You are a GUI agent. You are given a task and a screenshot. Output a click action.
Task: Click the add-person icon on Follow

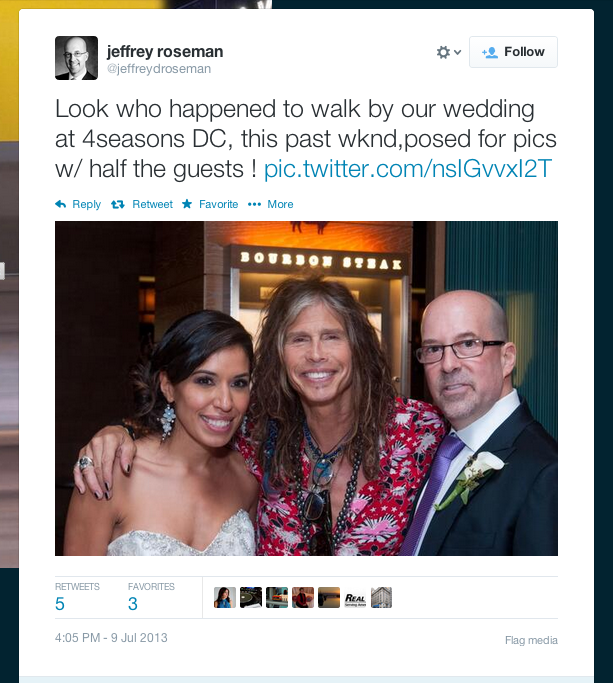[x=490, y=52]
